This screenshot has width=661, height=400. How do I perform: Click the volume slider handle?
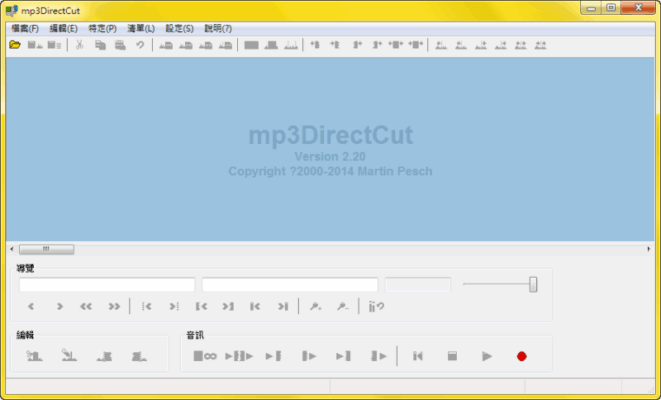click(533, 285)
